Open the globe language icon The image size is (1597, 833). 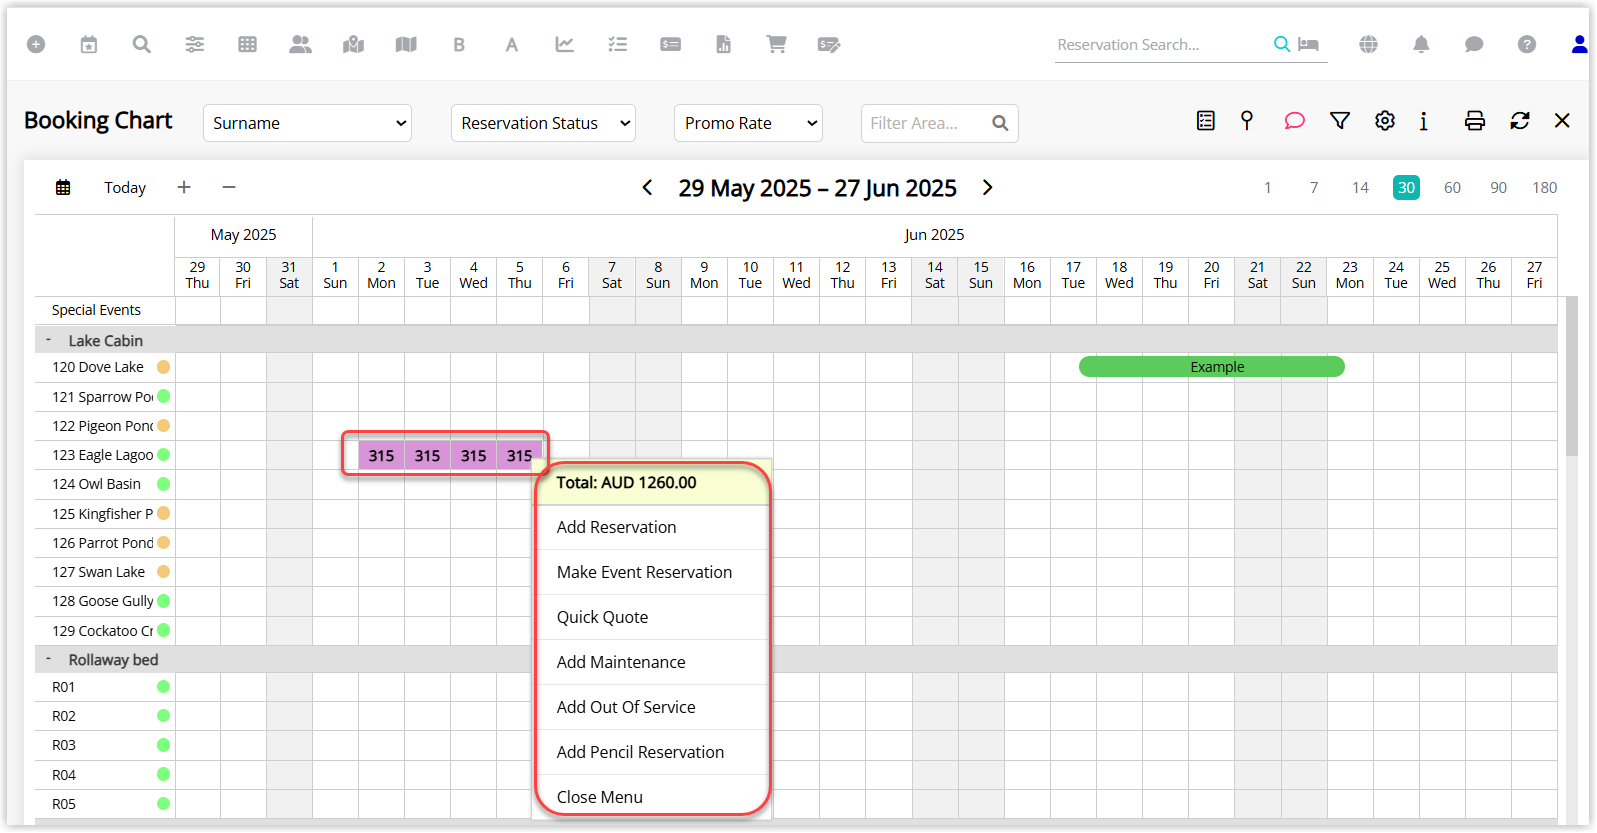coord(1369,44)
